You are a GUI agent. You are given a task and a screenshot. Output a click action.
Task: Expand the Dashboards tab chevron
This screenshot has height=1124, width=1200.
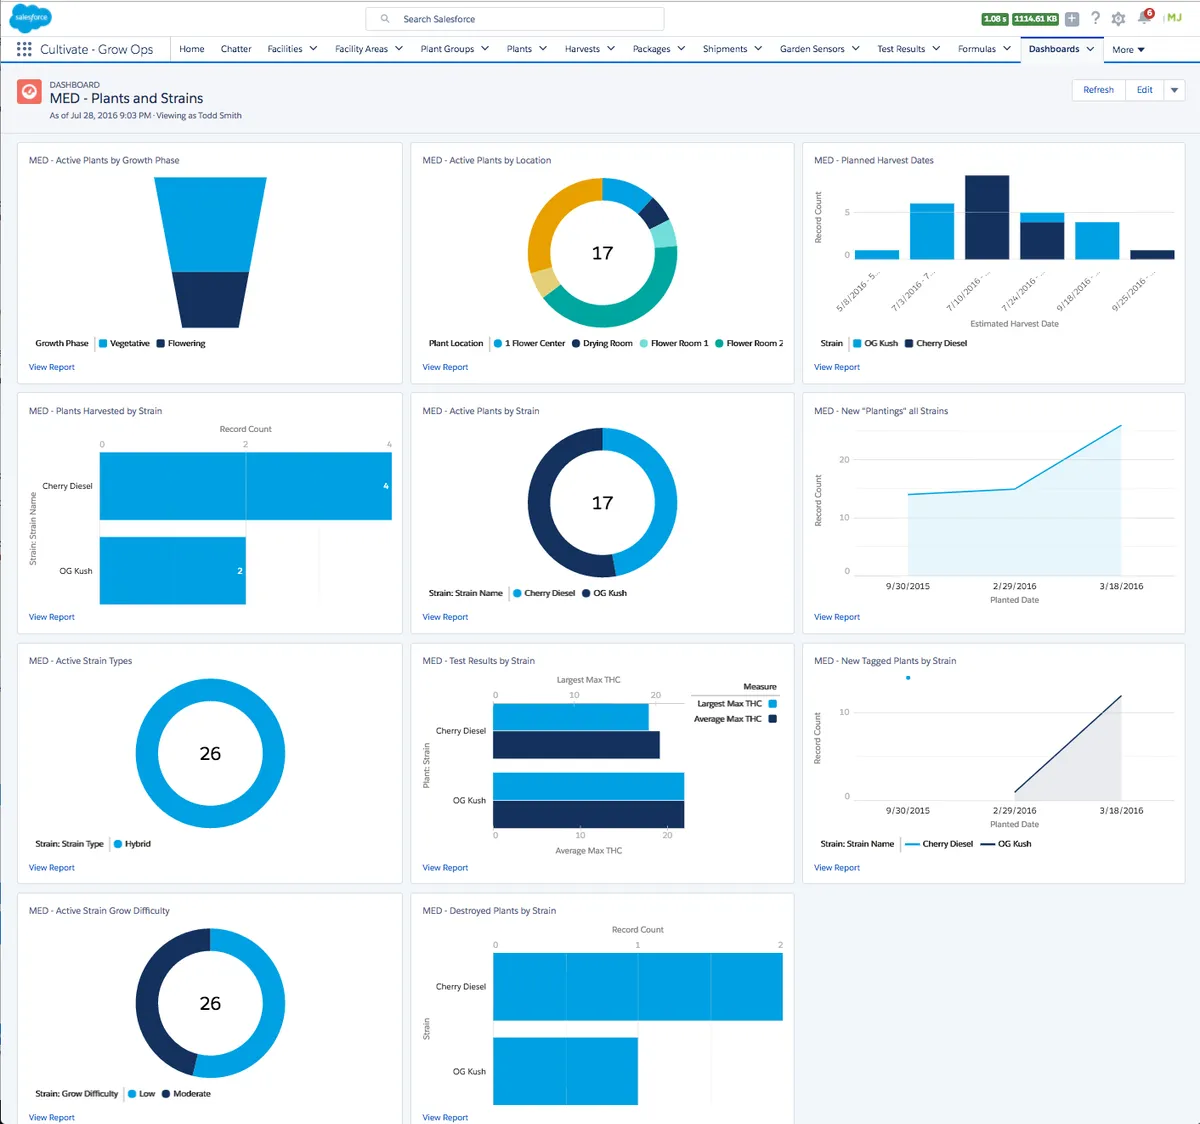(1090, 48)
